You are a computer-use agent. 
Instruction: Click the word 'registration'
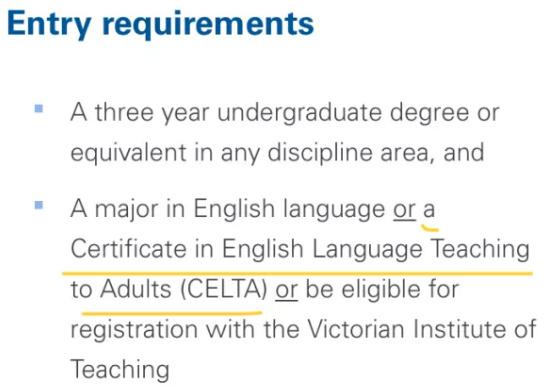click(134, 330)
